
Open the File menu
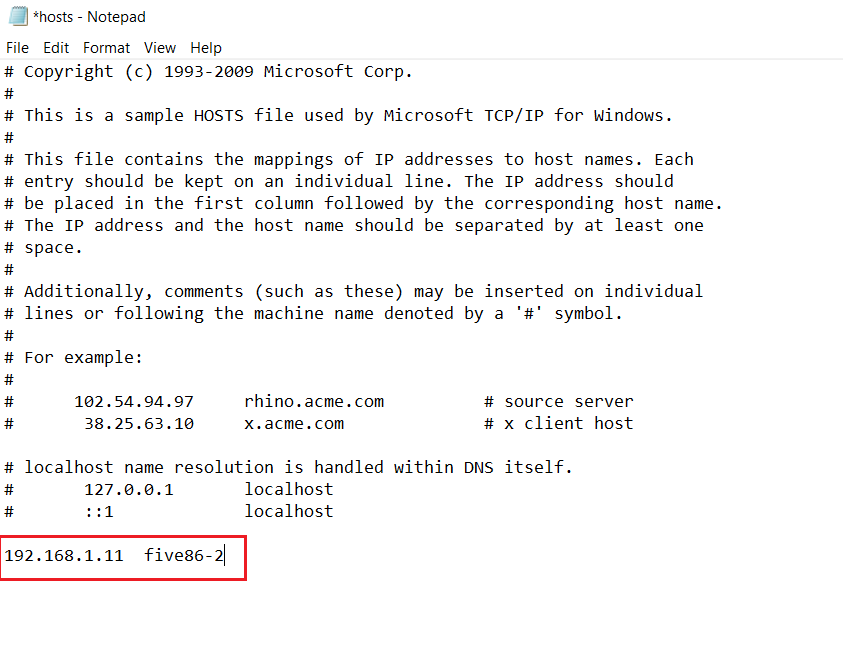click(17, 47)
